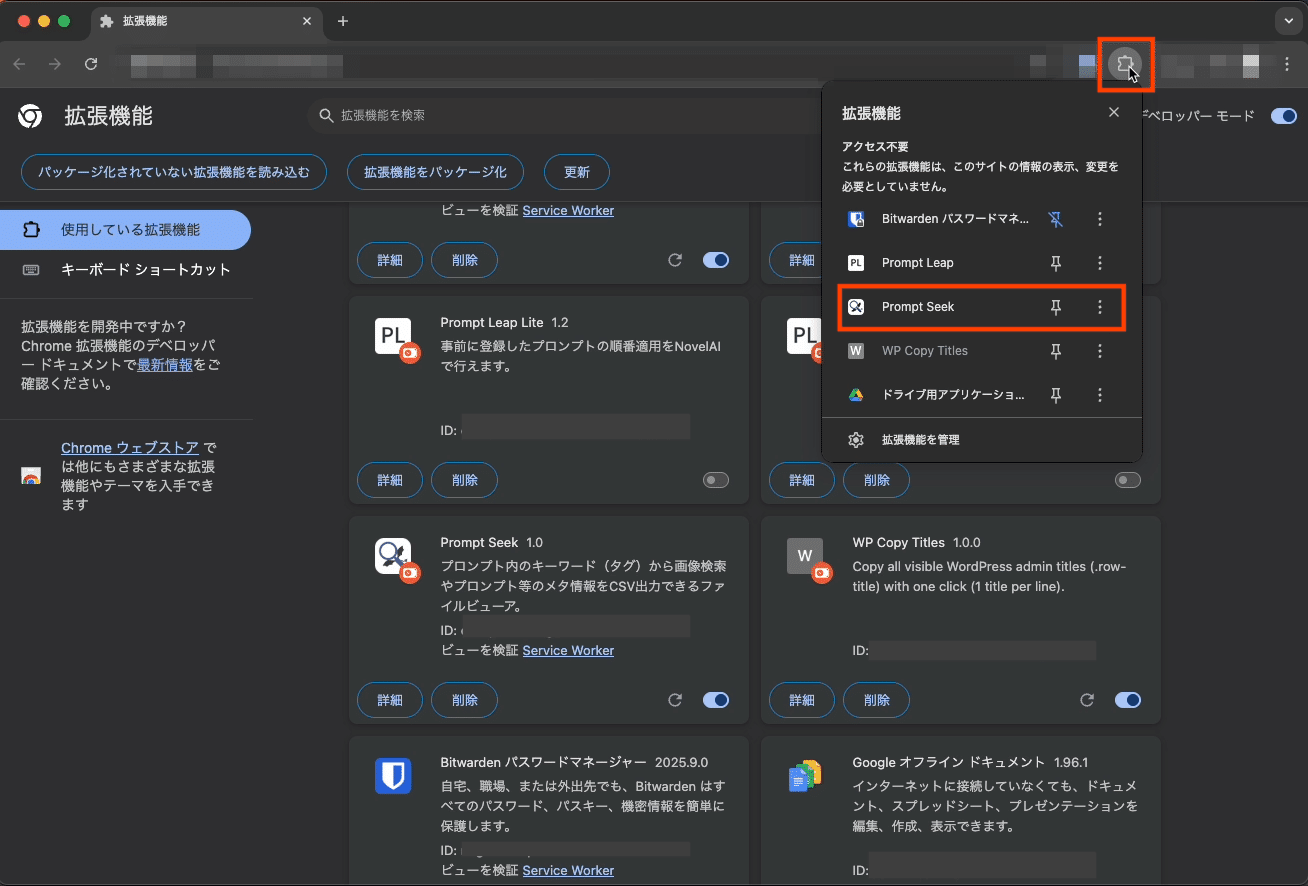Open キーボード ショートカット in the sidebar

(x=125, y=270)
